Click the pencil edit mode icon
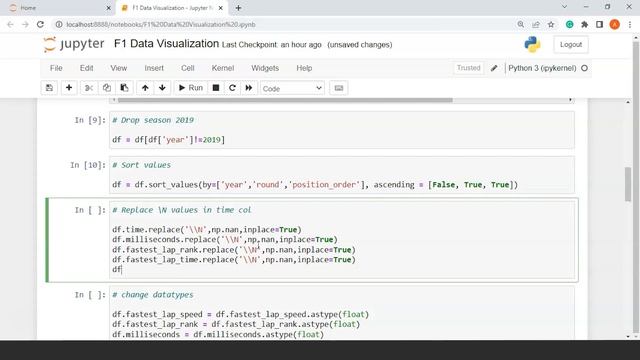 (494, 68)
